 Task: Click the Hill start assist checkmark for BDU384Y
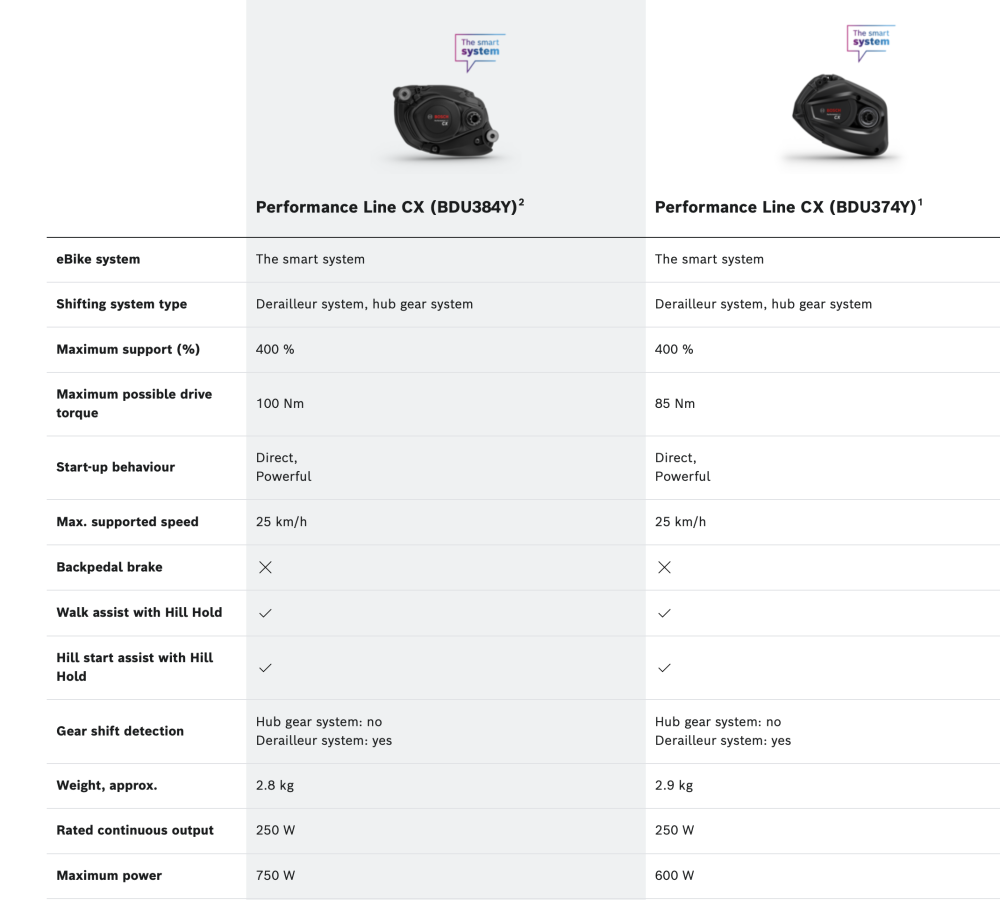[x=265, y=667]
